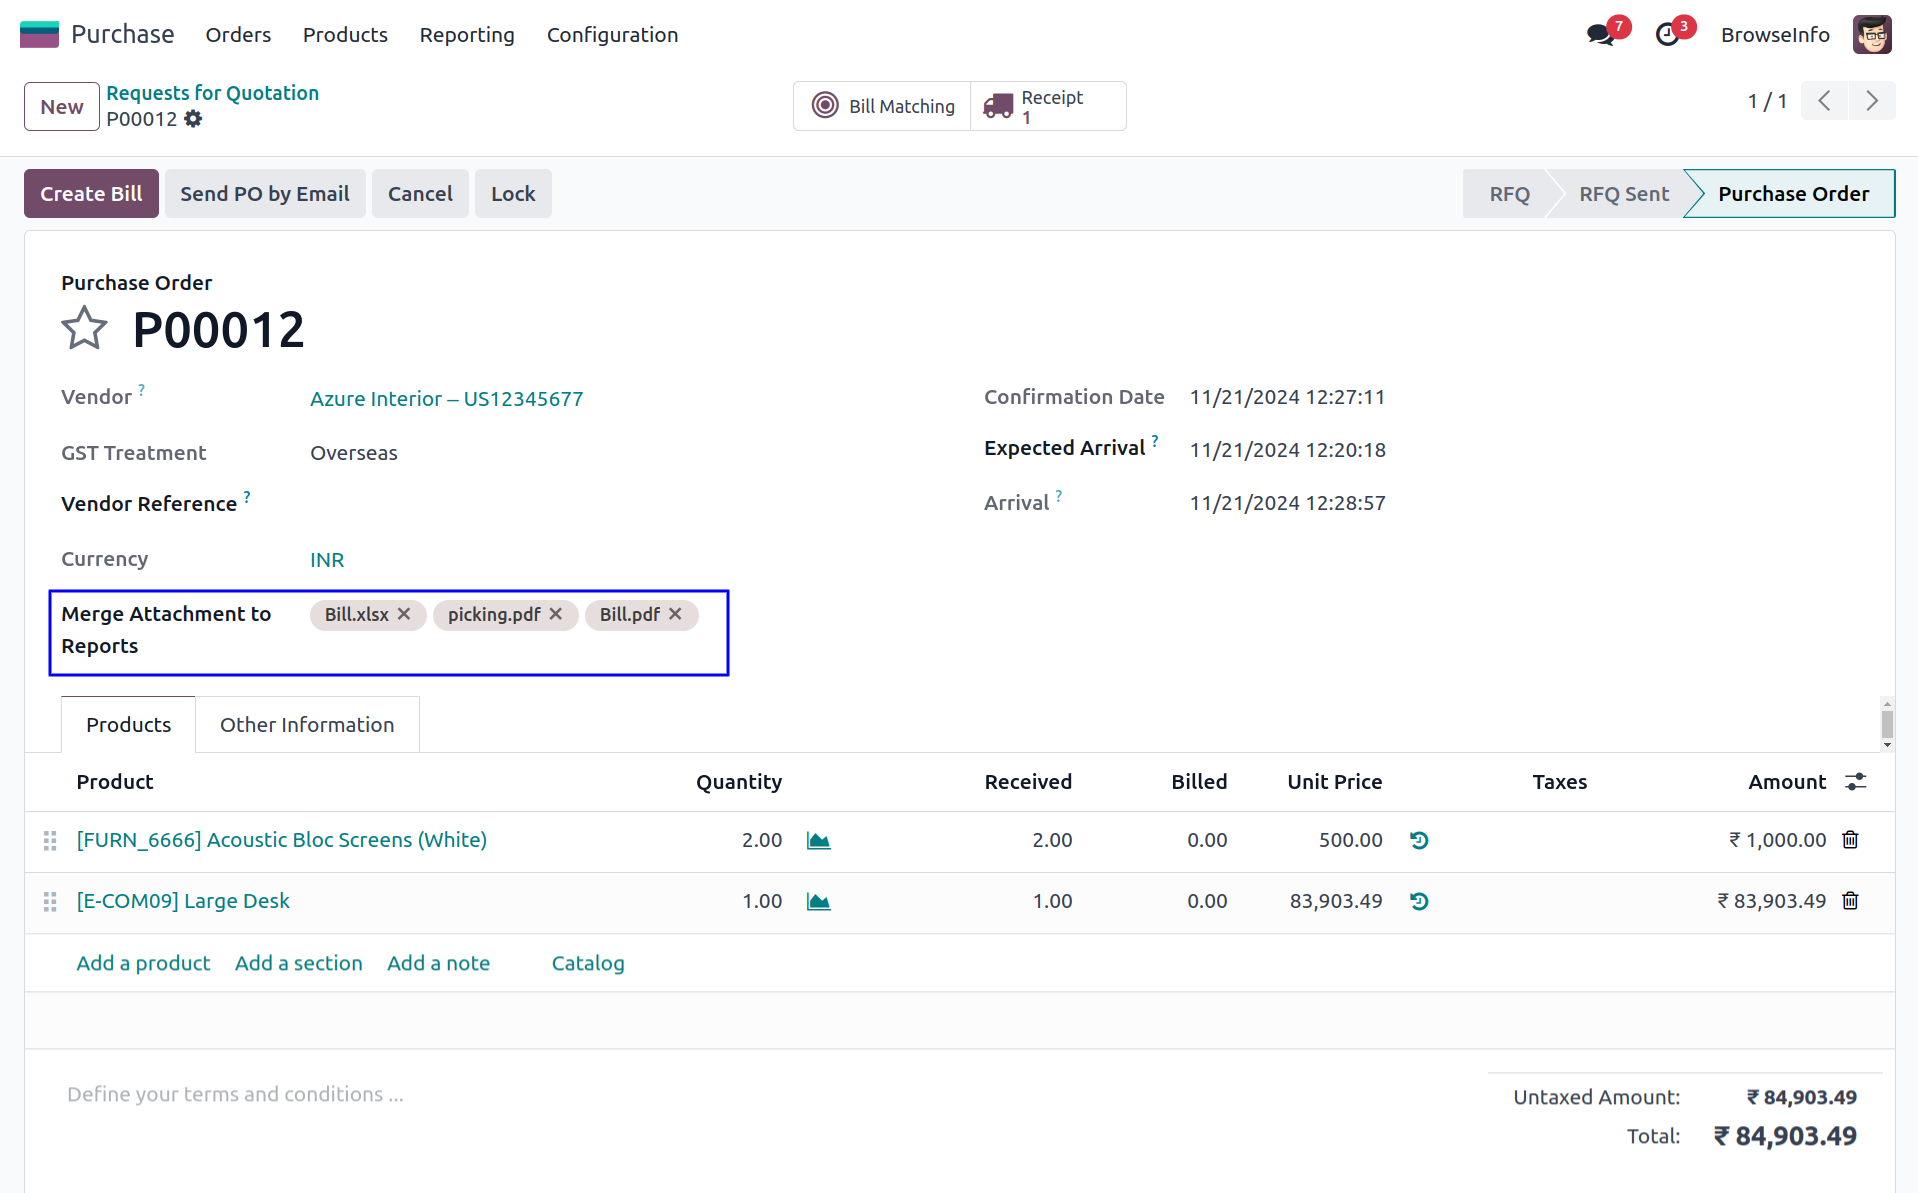Viewport: 1918px width, 1193px height.
Task: Click the Create Bill button
Action: point(91,194)
